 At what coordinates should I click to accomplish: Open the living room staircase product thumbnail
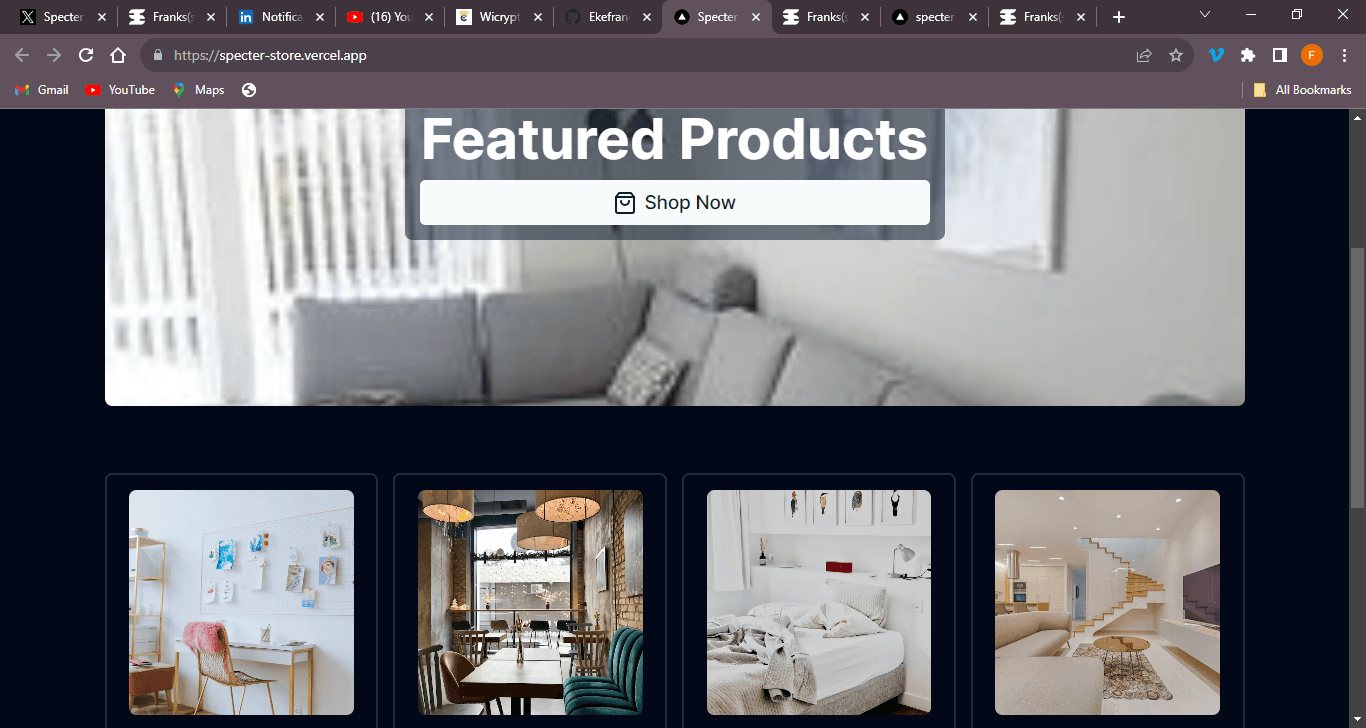click(x=1107, y=602)
